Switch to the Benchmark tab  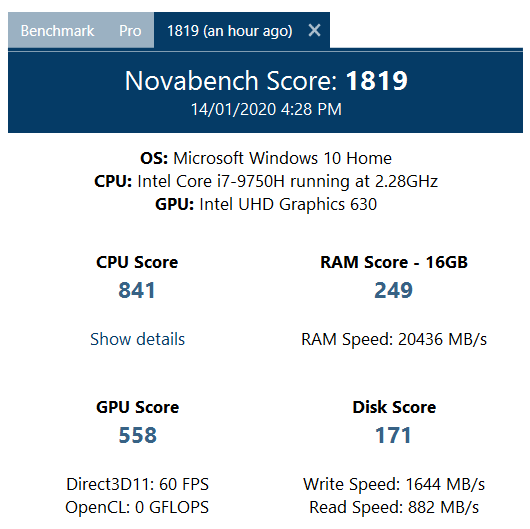click(x=57, y=31)
